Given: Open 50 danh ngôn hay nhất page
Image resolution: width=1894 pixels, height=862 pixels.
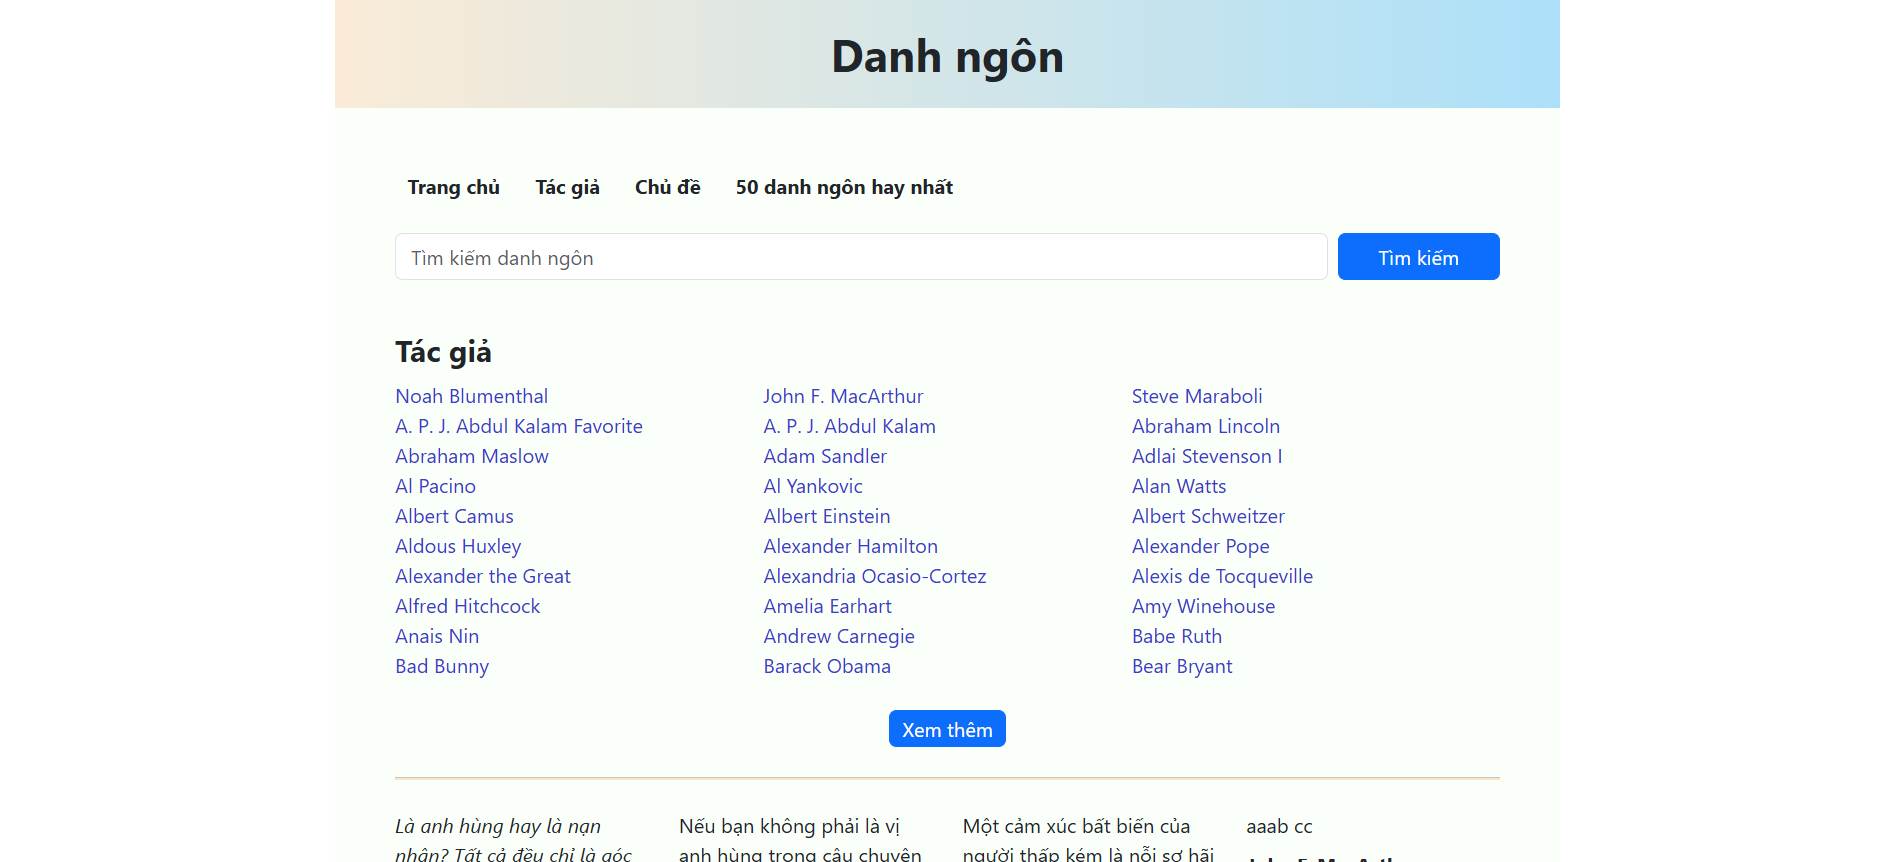Looking at the screenshot, I should [843, 187].
